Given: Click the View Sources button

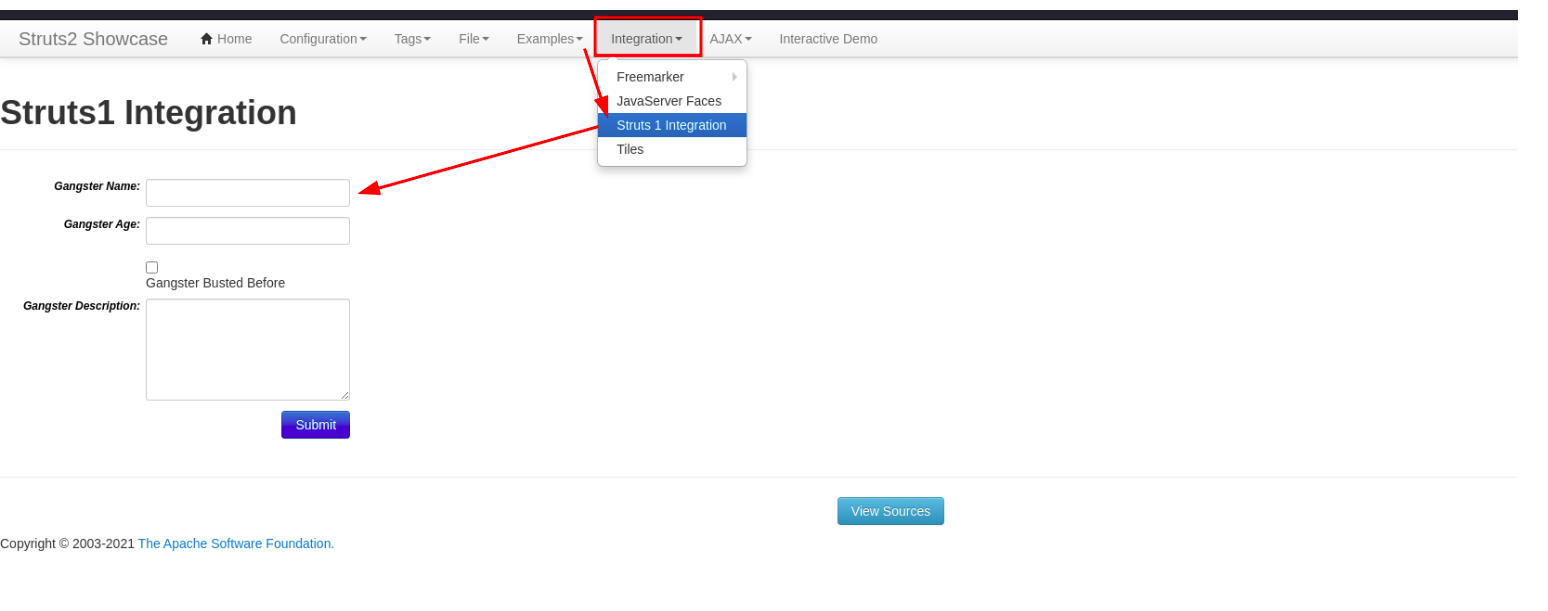Looking at the screenshot, I should coord(890,511).
